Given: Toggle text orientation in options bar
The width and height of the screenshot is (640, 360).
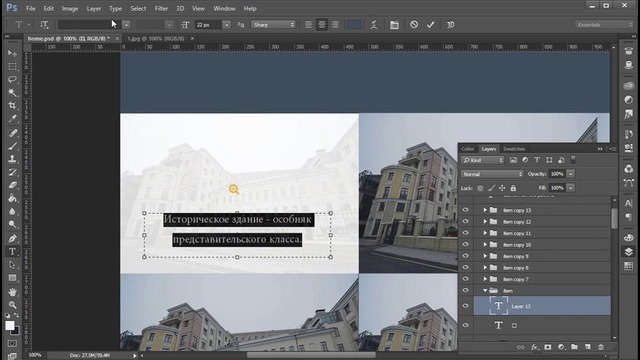Looking at the screenshot, I should (44, 25).
